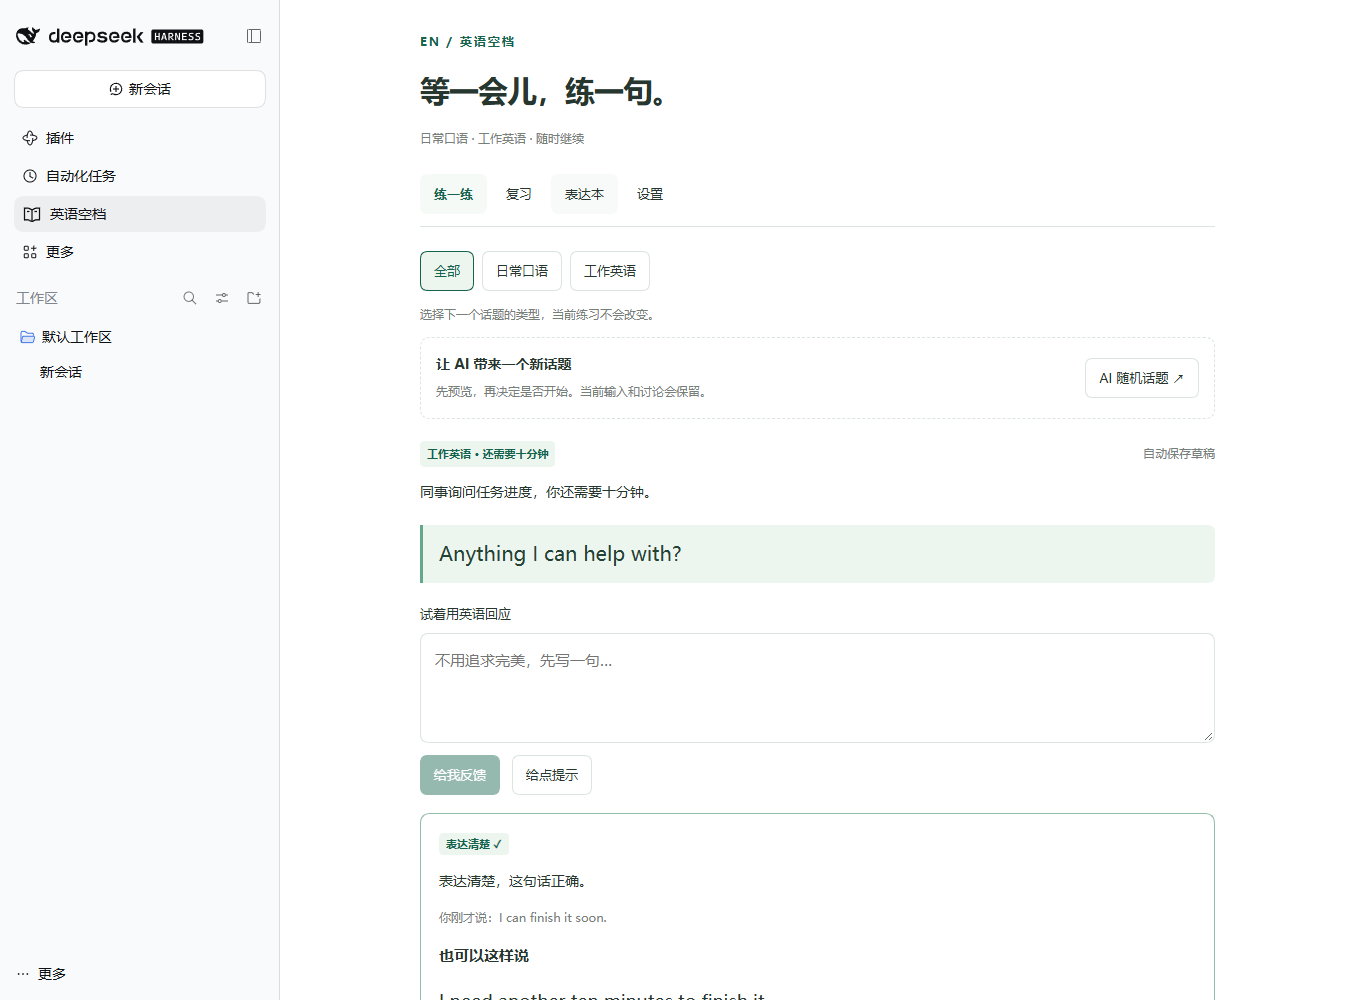Click 给我反馈 button
This screenshot has width=1360, height=1000.
(x=460, y=775)
